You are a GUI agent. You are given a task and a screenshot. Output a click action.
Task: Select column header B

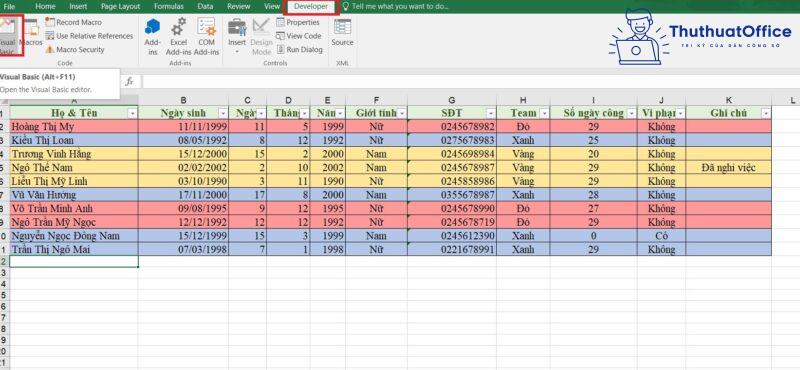click(x=183, y=101)
